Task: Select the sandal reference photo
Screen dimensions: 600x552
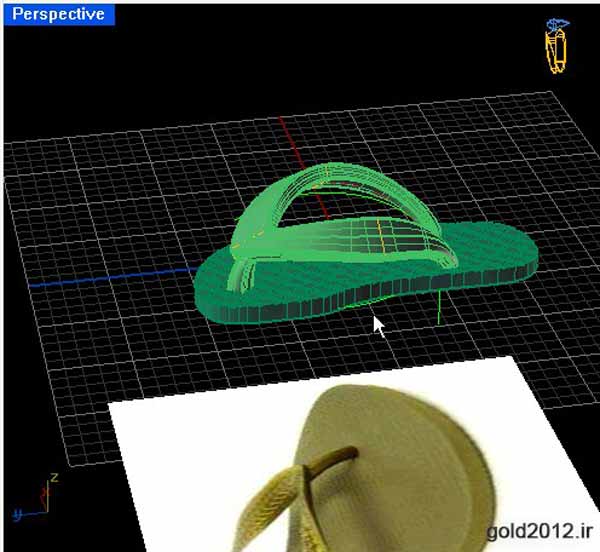Action: pos(400,440)
